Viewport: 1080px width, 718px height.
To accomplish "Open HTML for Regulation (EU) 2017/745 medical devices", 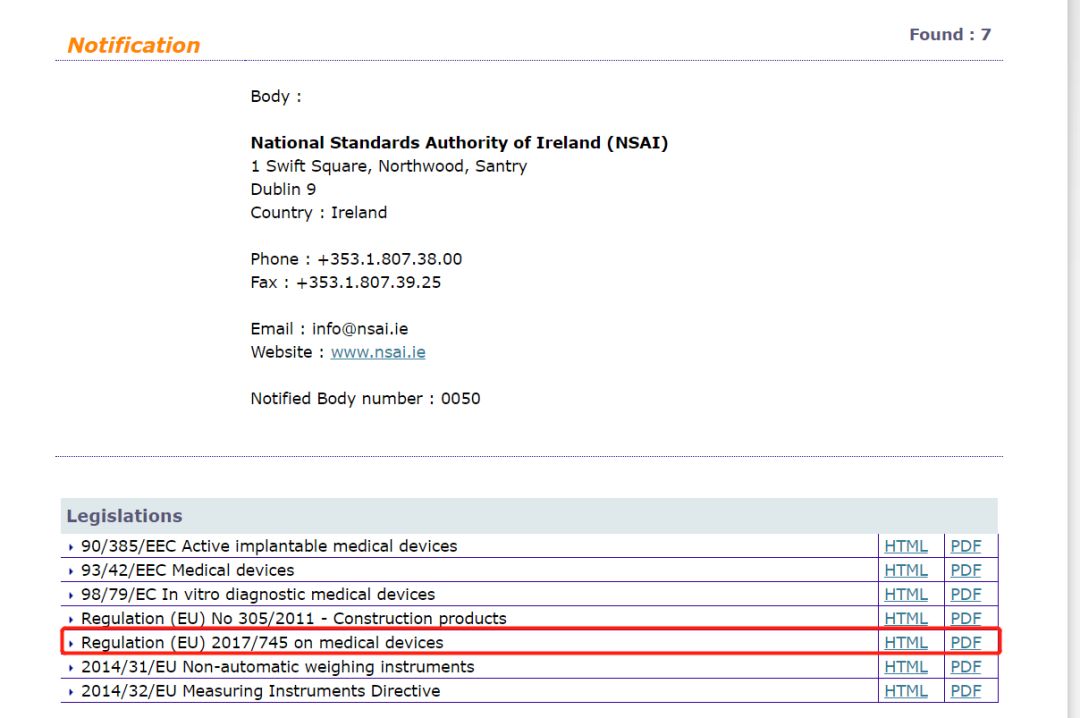I will [x=906, y=643].
